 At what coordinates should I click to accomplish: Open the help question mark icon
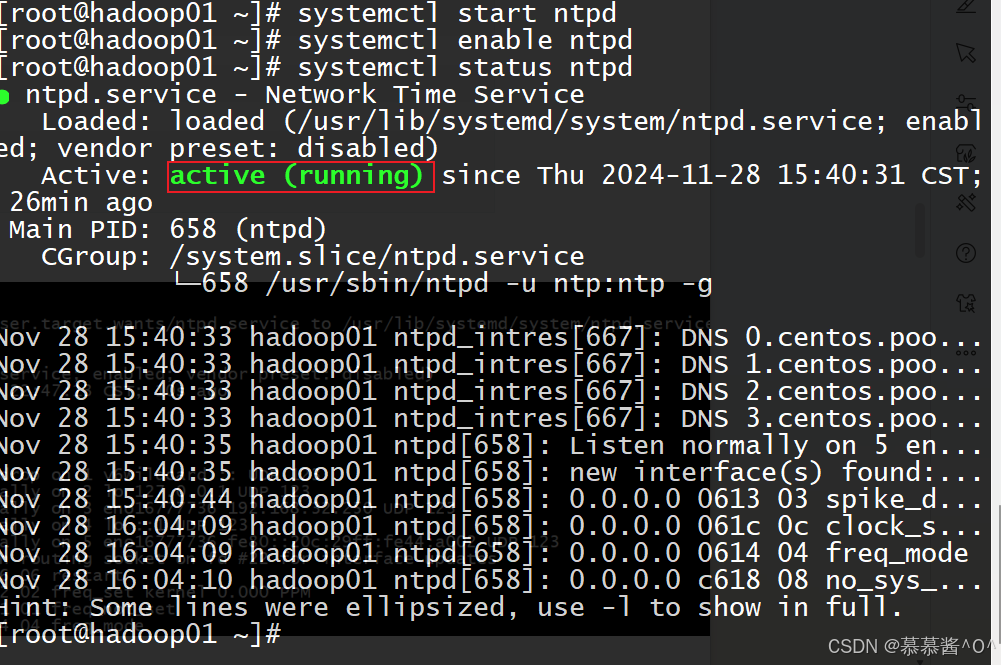click(965, 251)
